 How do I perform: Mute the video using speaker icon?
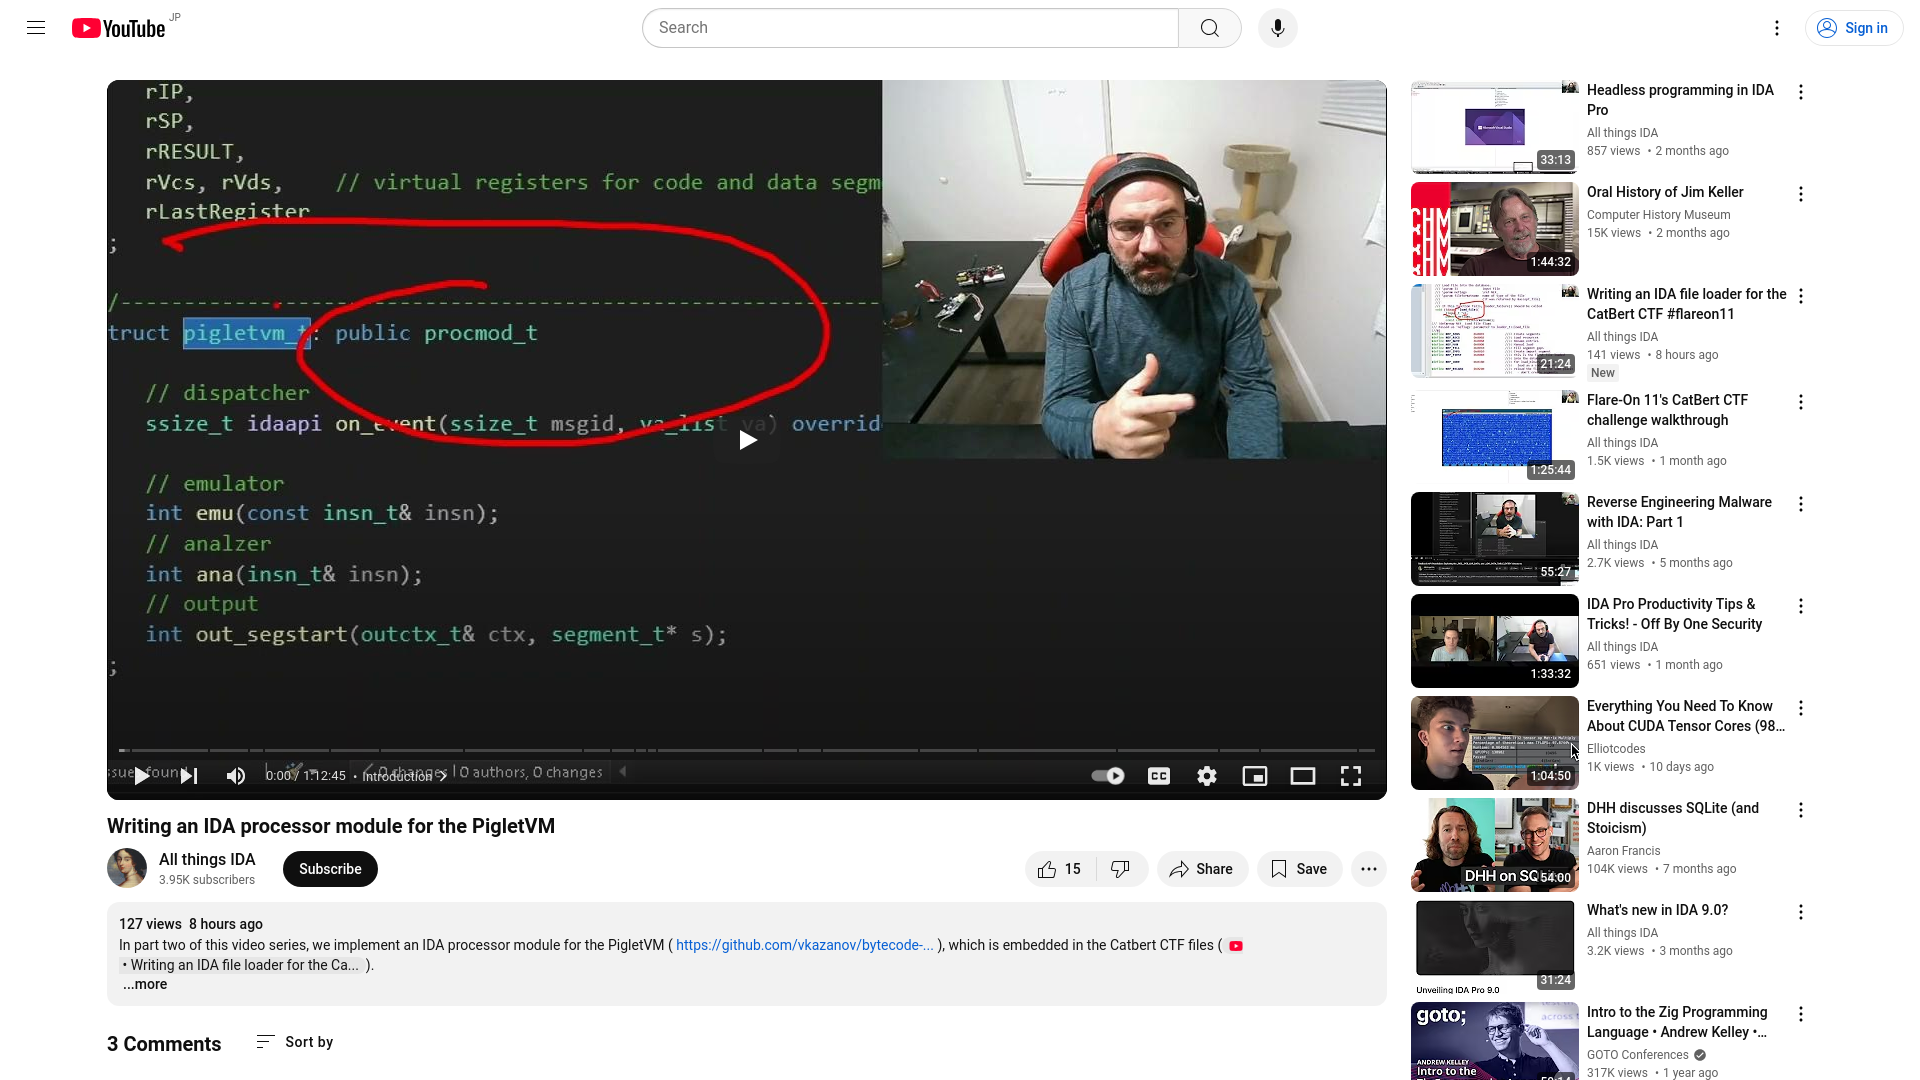[235, 775]
